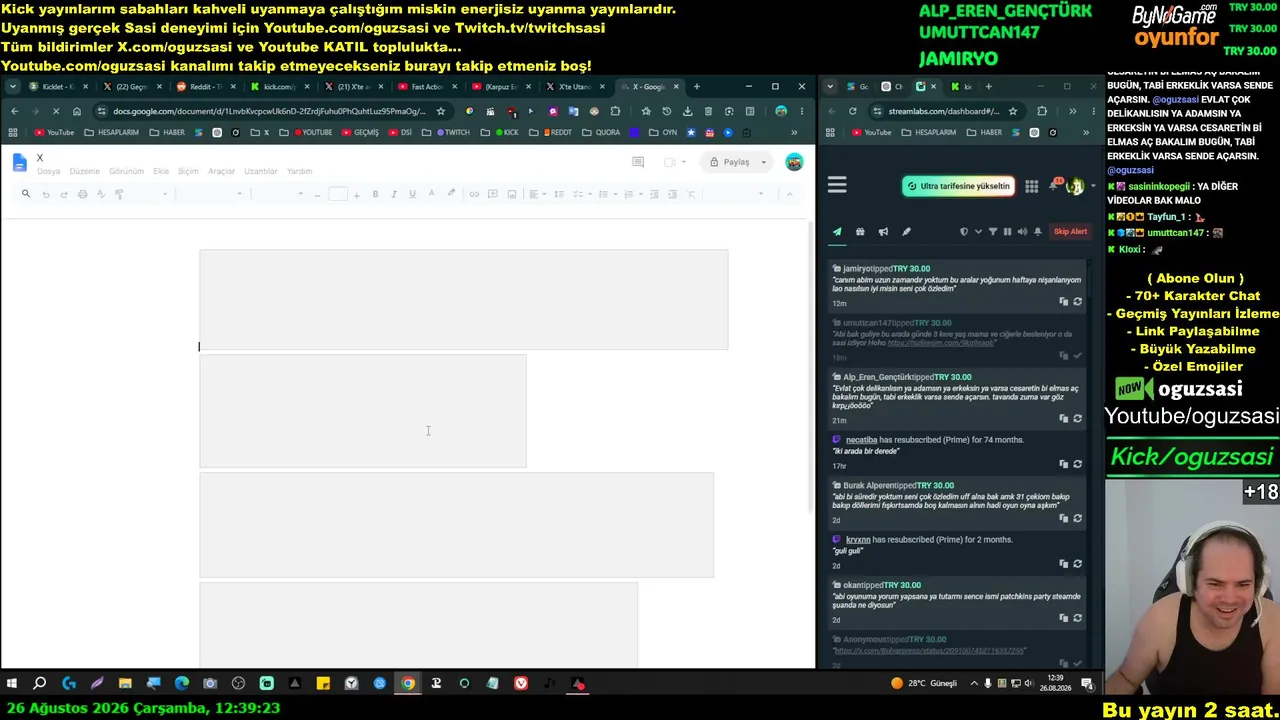Click the font size input box
The image size is (1280, 720).
click(x=338, y=194)
